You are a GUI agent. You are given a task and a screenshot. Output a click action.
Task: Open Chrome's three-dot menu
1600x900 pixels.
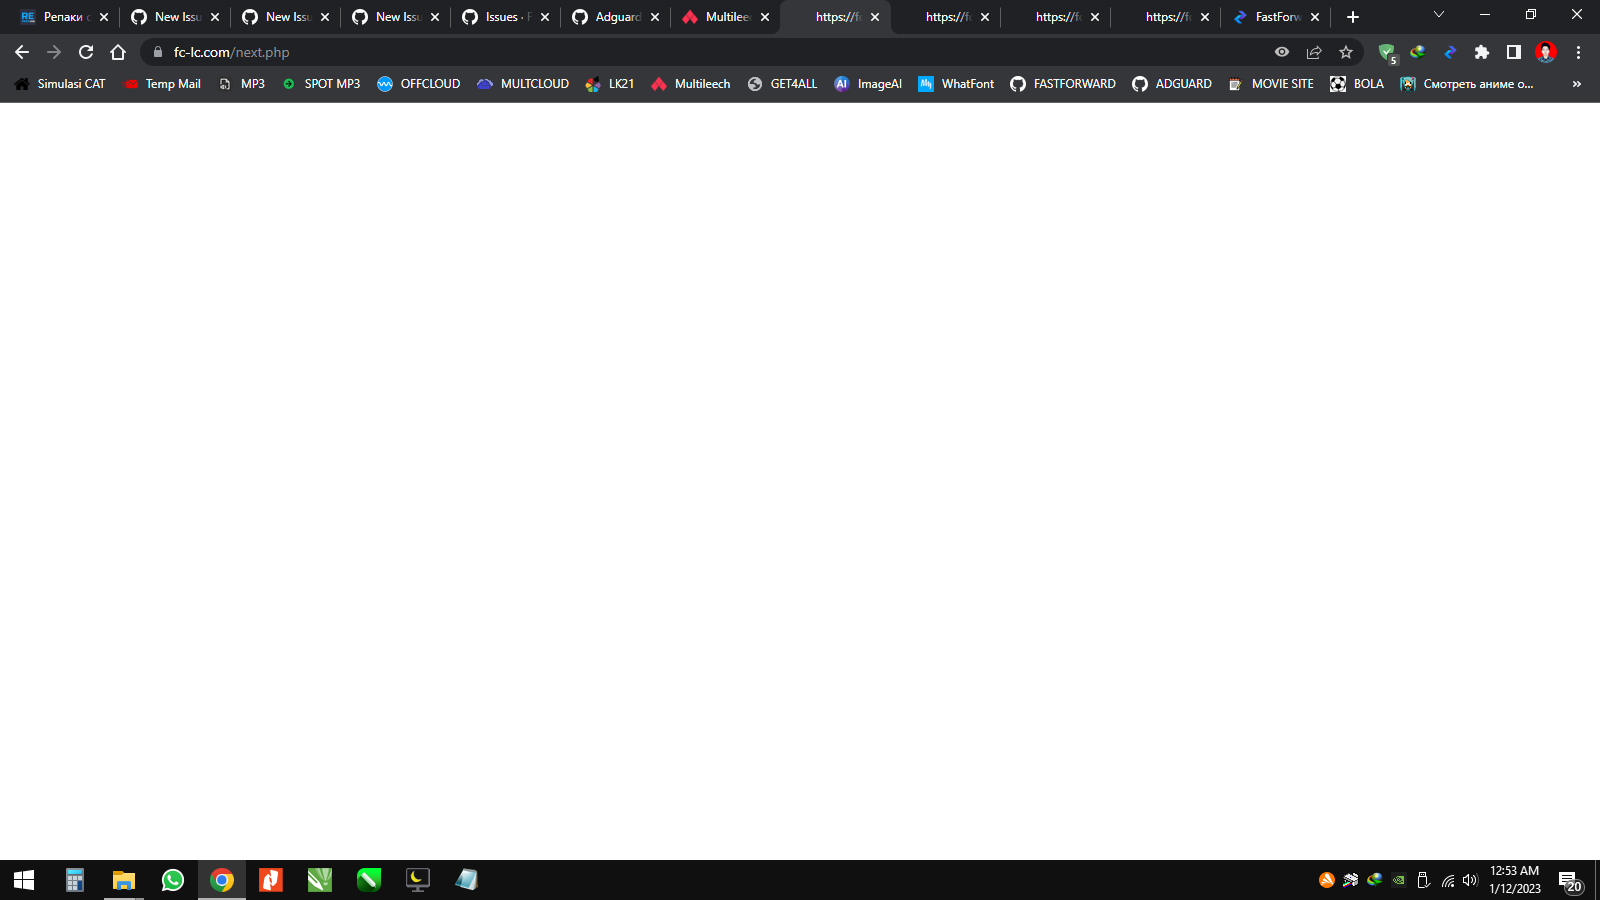tap(1580, 52)
